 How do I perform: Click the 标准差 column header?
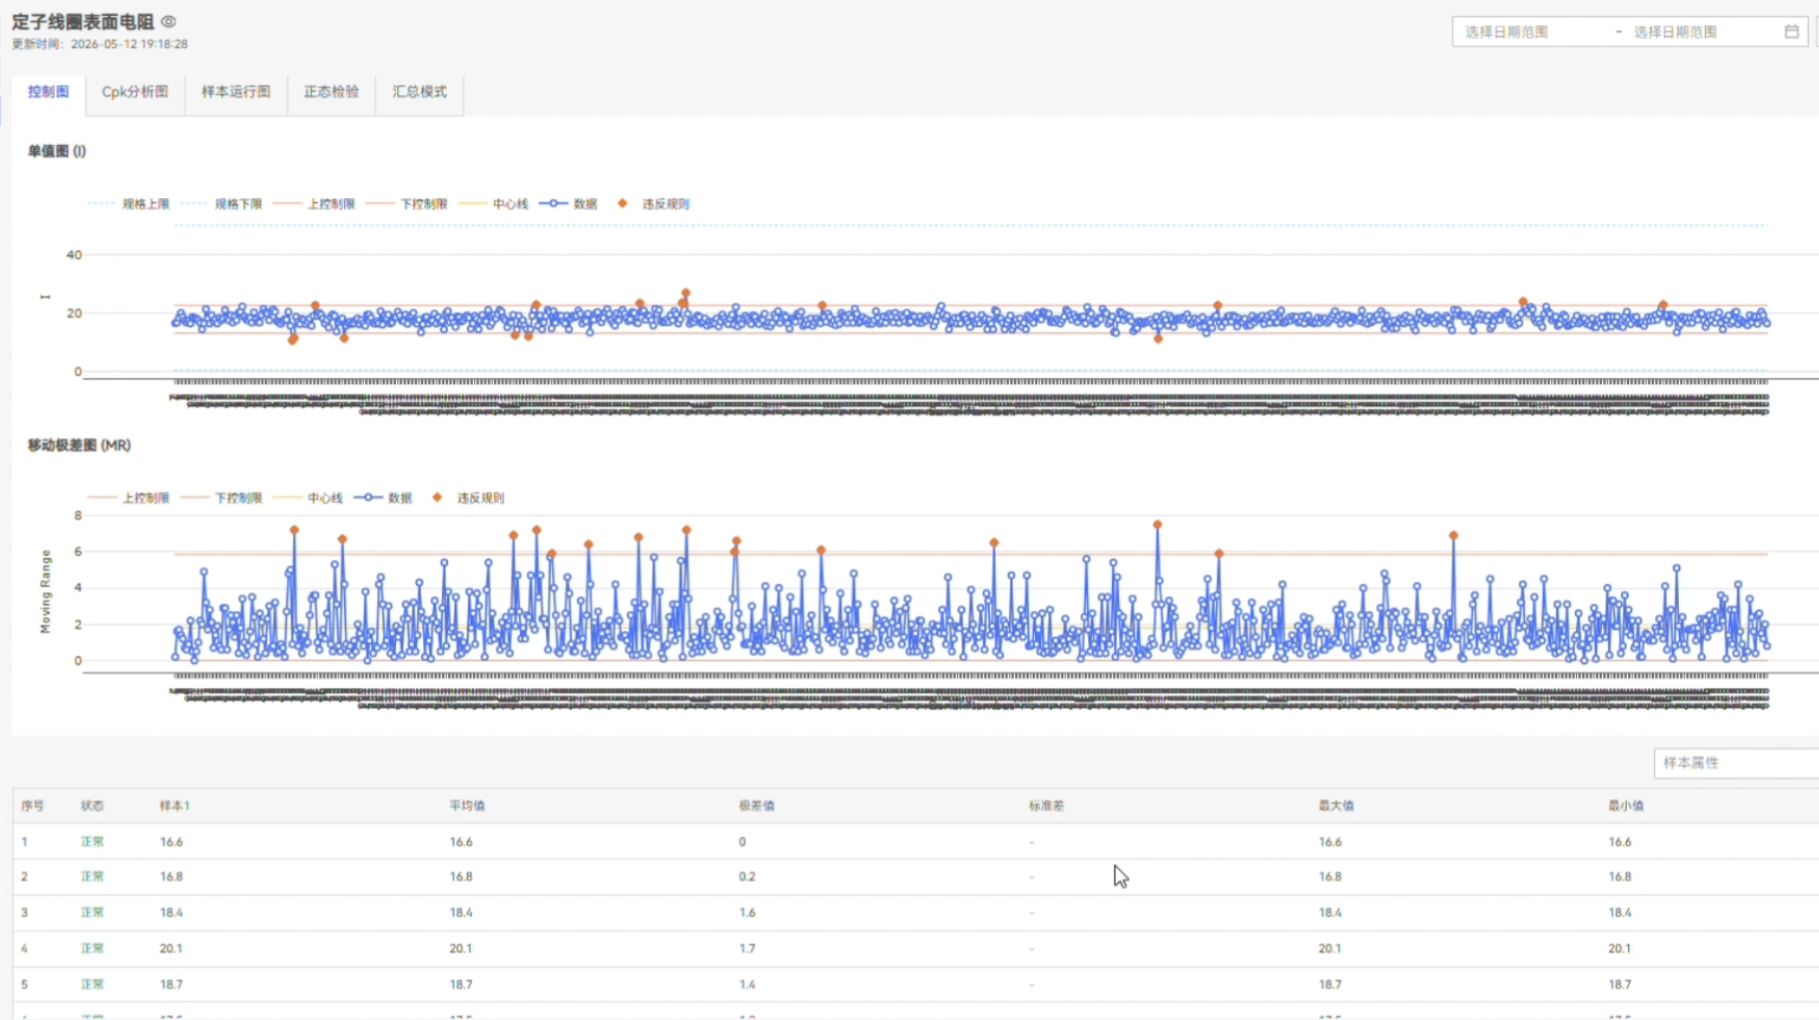point(1047,806)
